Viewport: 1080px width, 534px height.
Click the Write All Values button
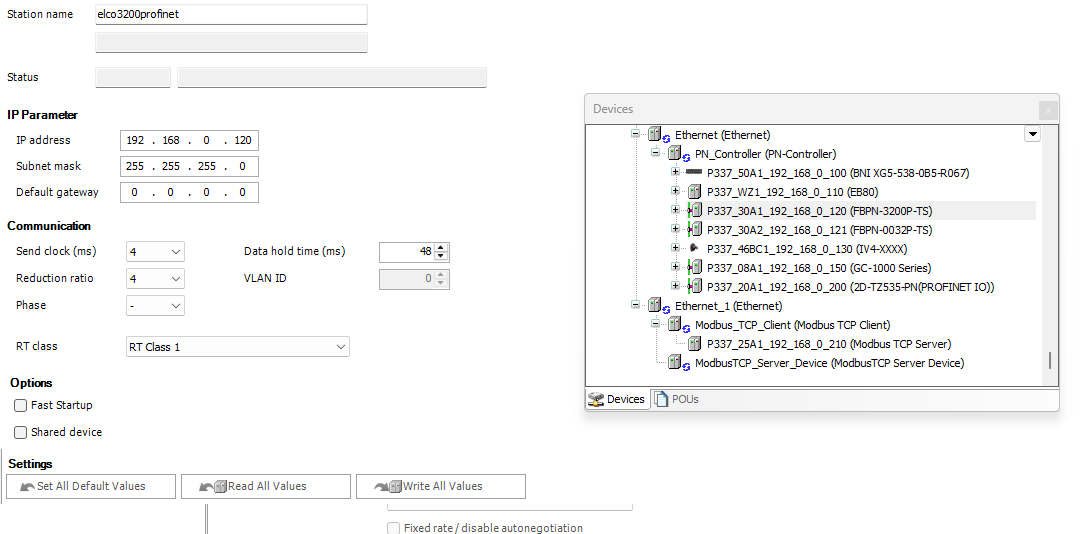(440, 487)
